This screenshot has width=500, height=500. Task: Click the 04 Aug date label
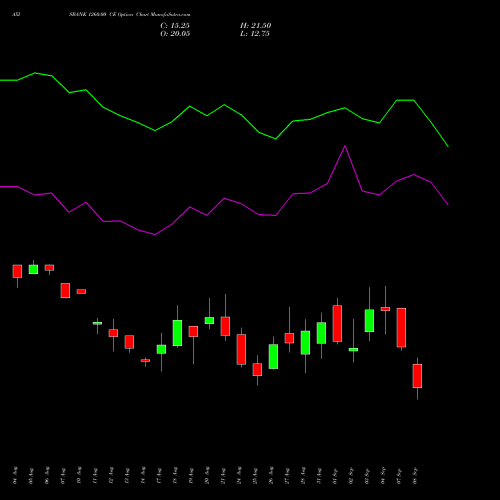click(15, 475)
